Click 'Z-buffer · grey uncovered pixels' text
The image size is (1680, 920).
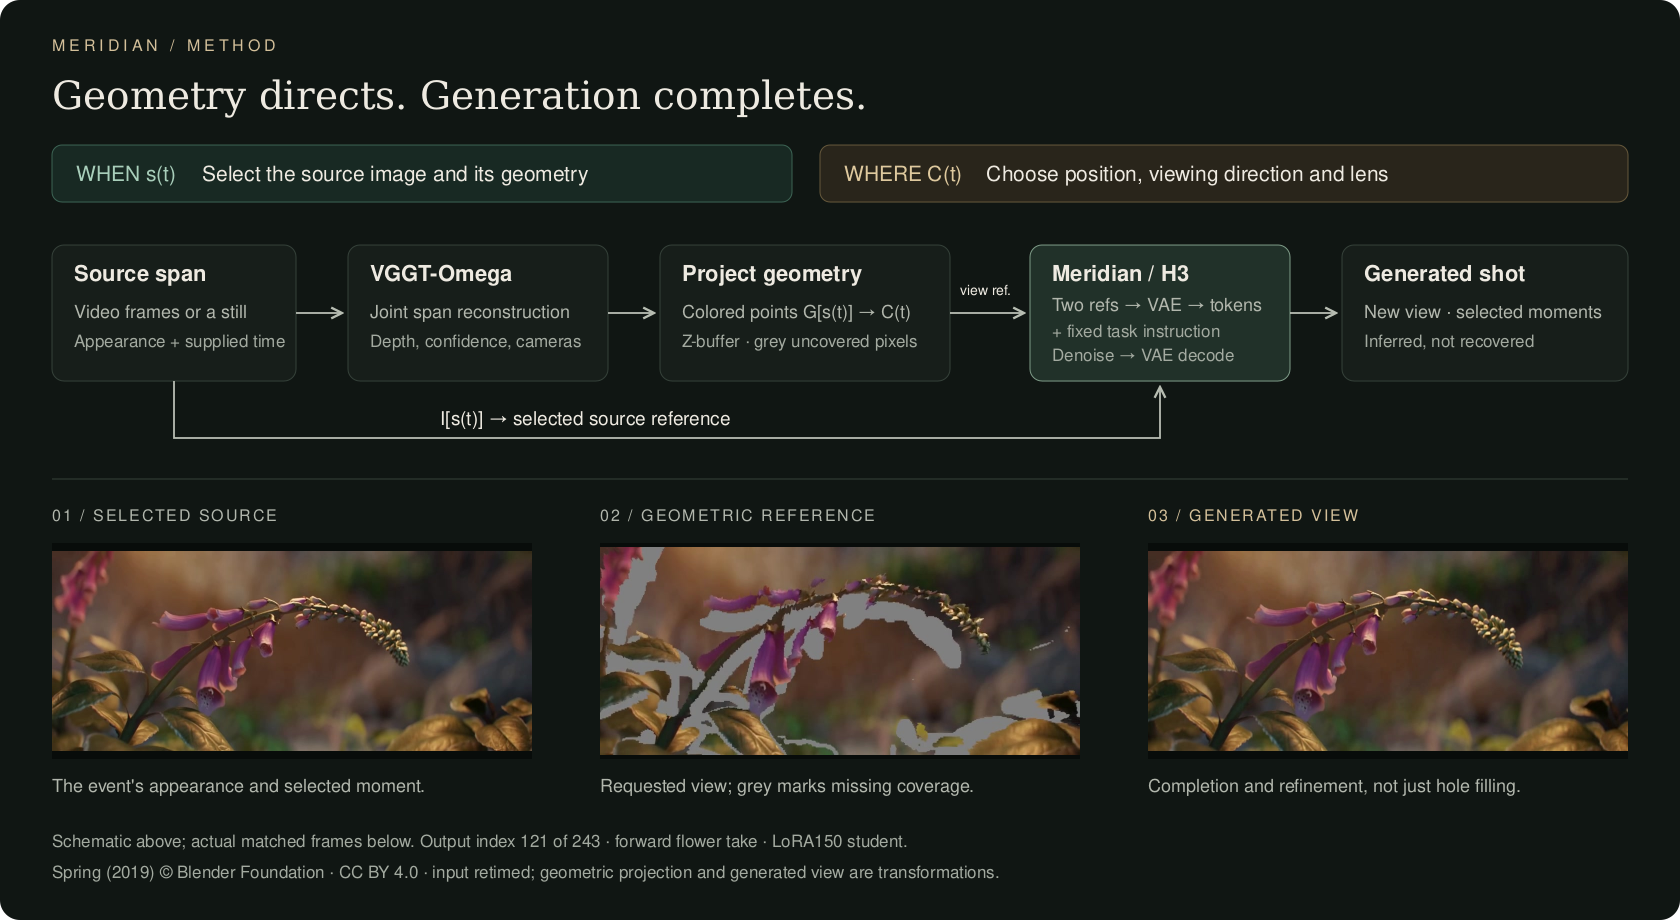coord(800,341)
